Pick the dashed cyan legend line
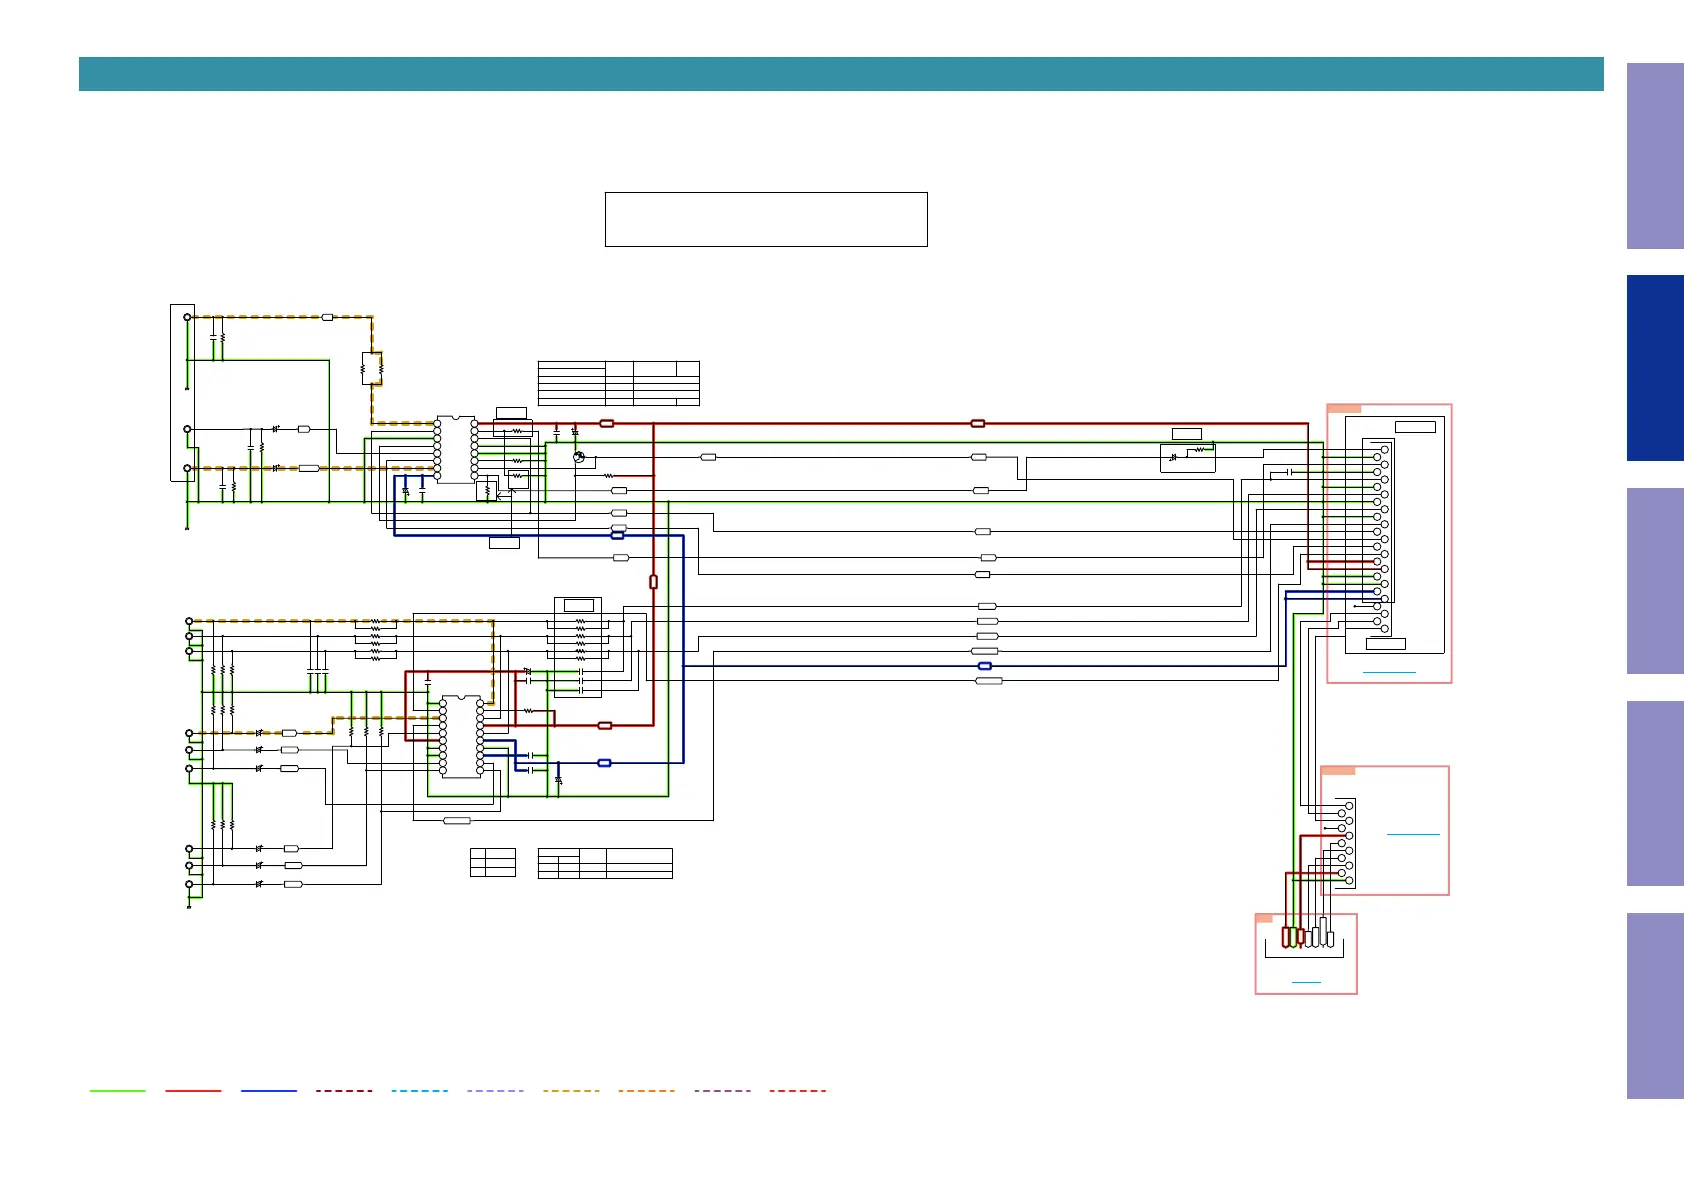This screenshot has width=1684, height=1191. click(420, 1091)
